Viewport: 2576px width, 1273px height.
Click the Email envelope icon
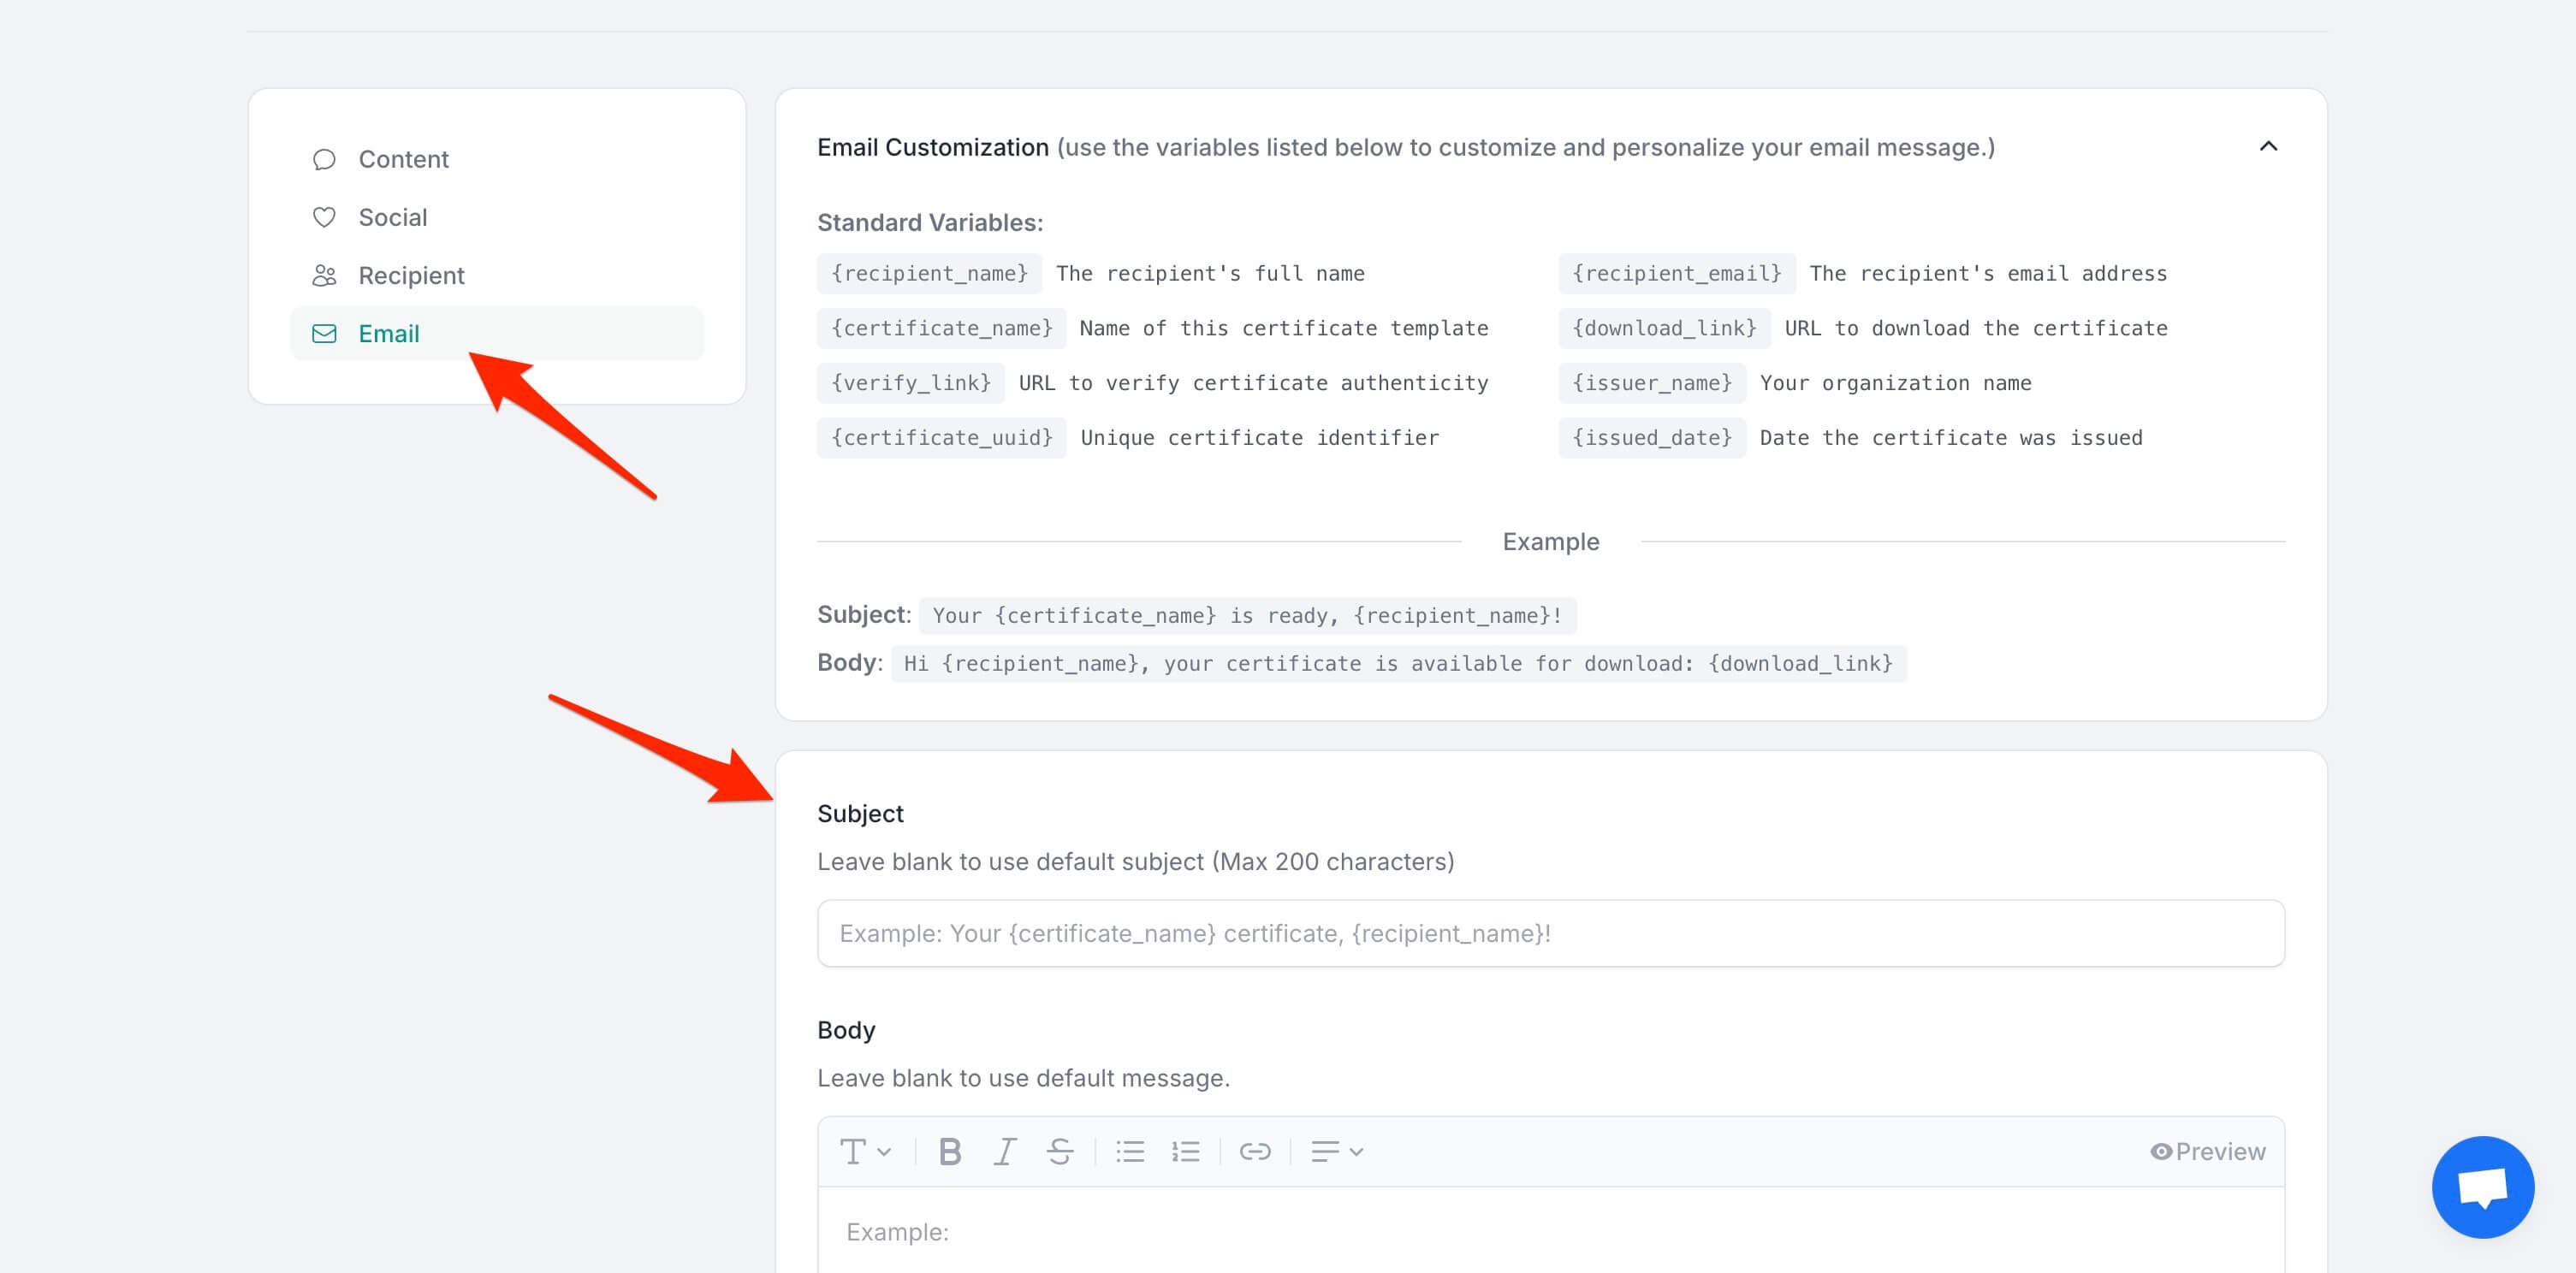[324, 333]
